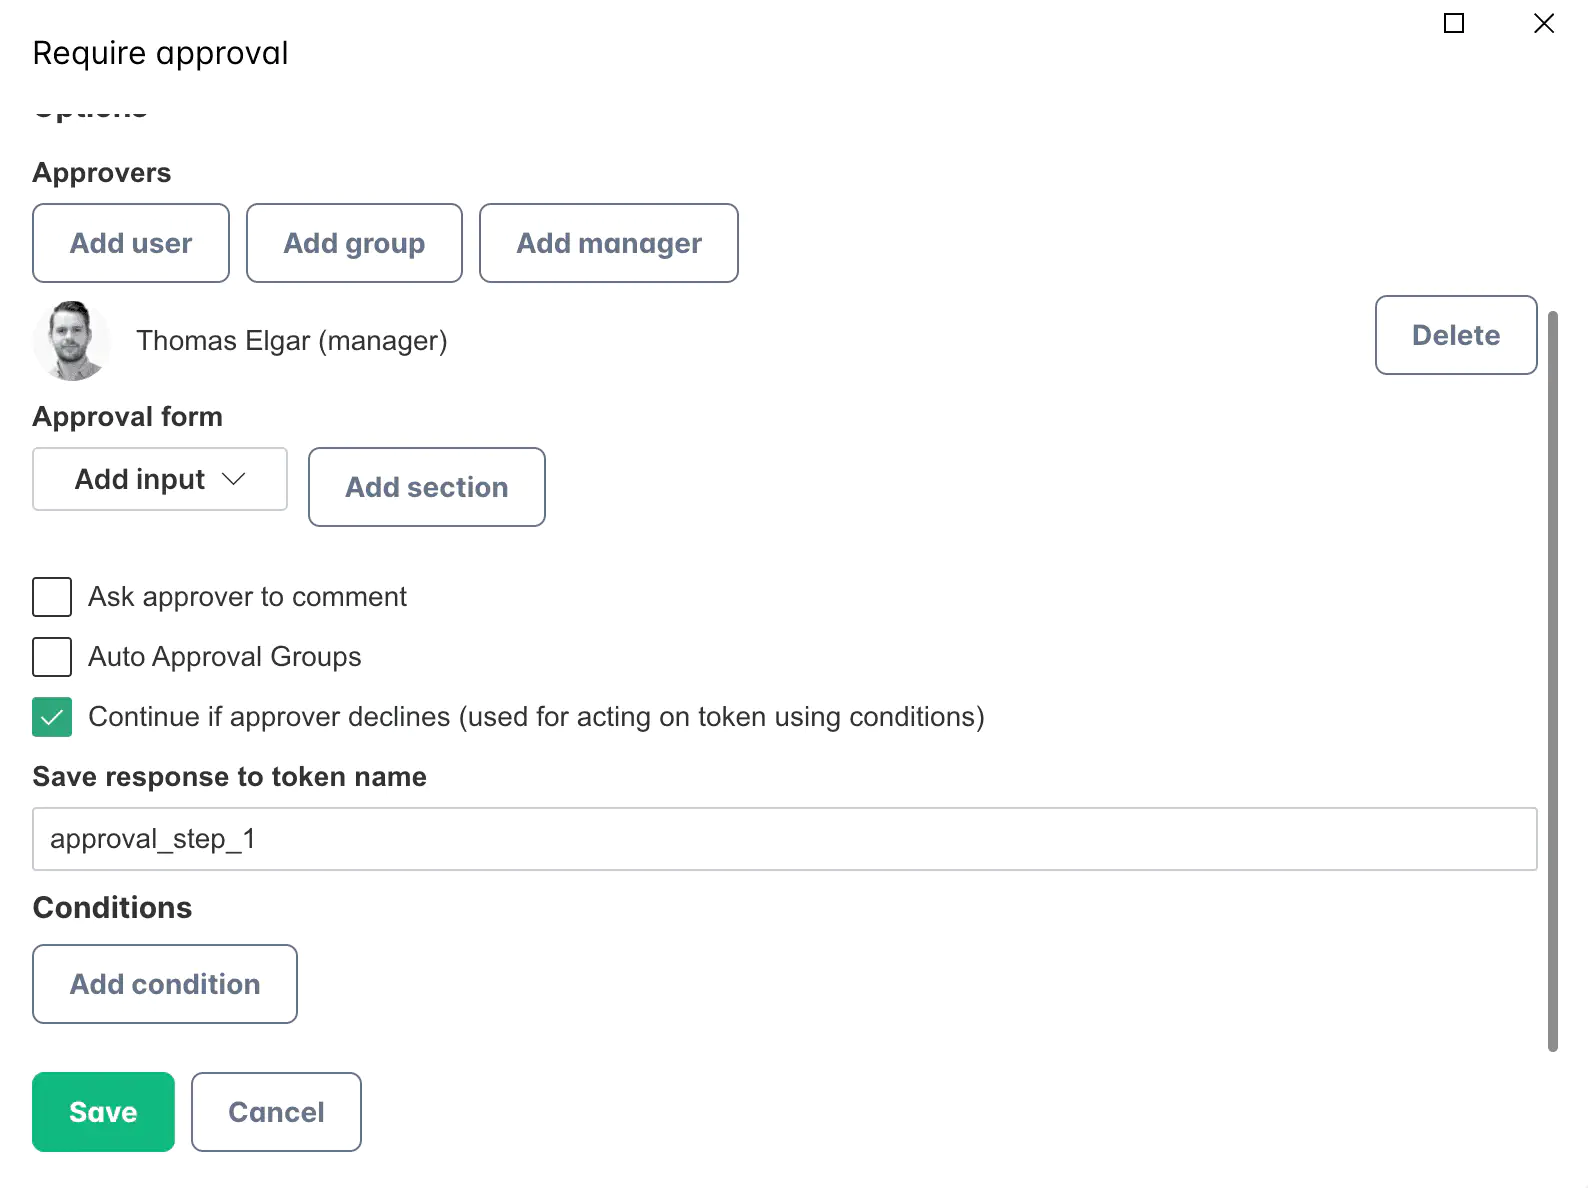1588x1188 pixels.
Task: Open the Add input dropdown
Action: tap(159, 479)
